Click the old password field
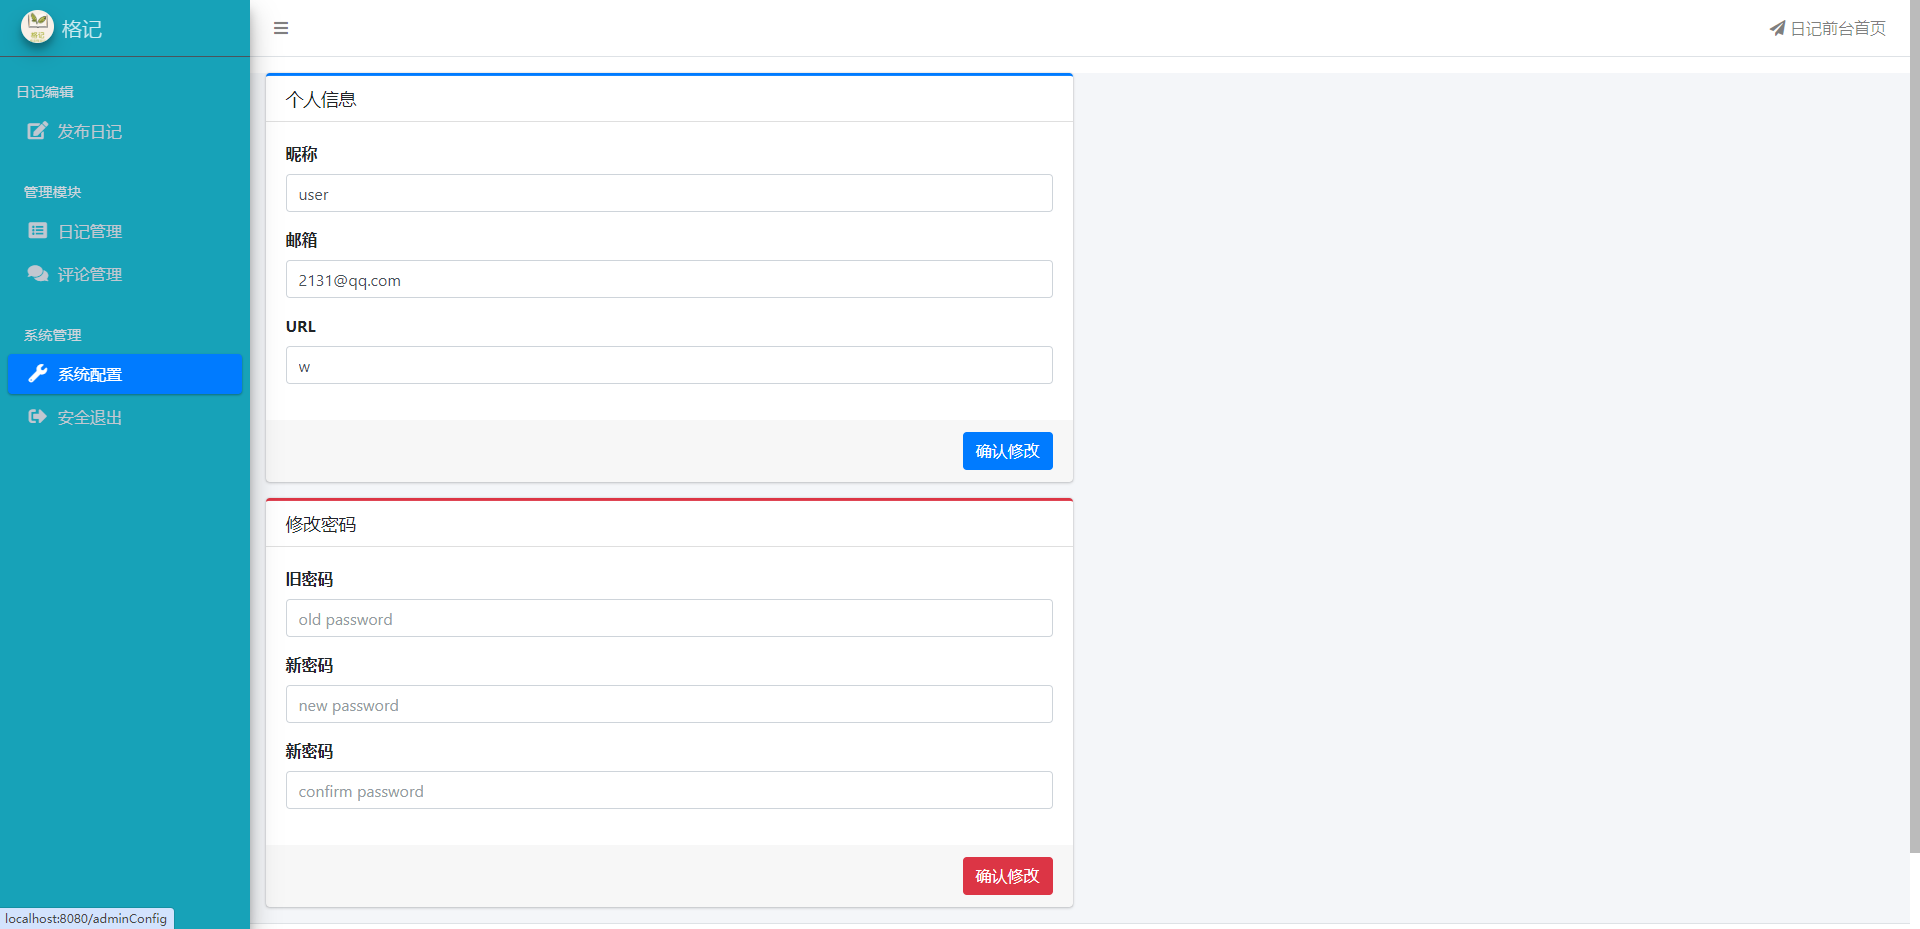1920x929 pixels. 669,618
